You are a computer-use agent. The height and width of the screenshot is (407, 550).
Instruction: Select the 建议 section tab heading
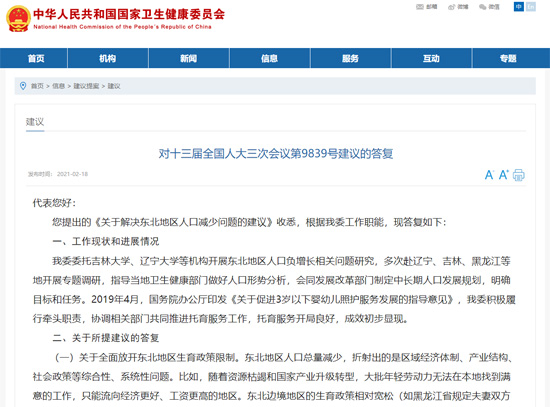(35, 122)
